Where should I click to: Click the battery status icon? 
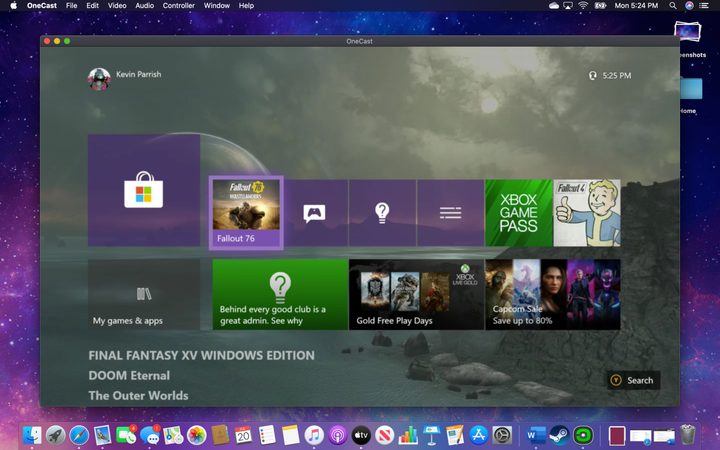(600, 6)
